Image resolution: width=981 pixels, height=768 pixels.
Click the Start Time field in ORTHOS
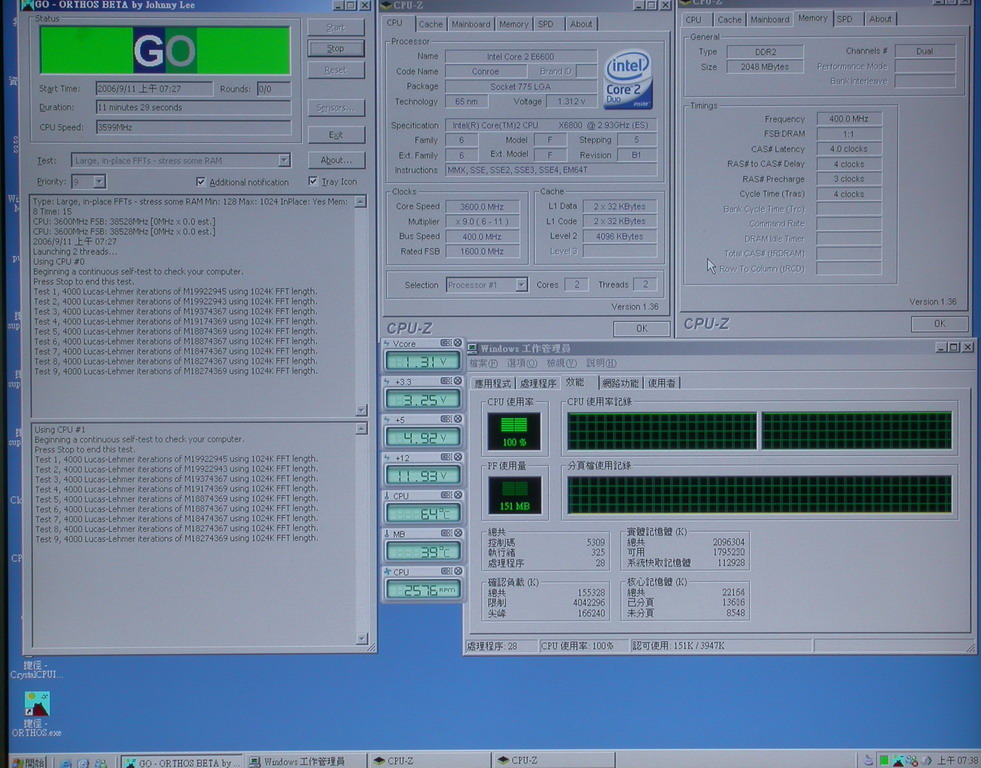(x=154, y=89)
